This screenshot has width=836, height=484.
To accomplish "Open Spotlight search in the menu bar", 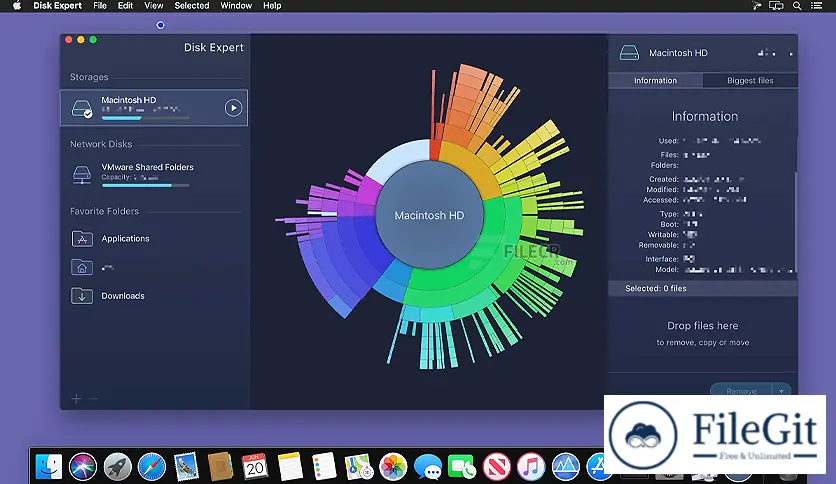I will pos(797,6).
